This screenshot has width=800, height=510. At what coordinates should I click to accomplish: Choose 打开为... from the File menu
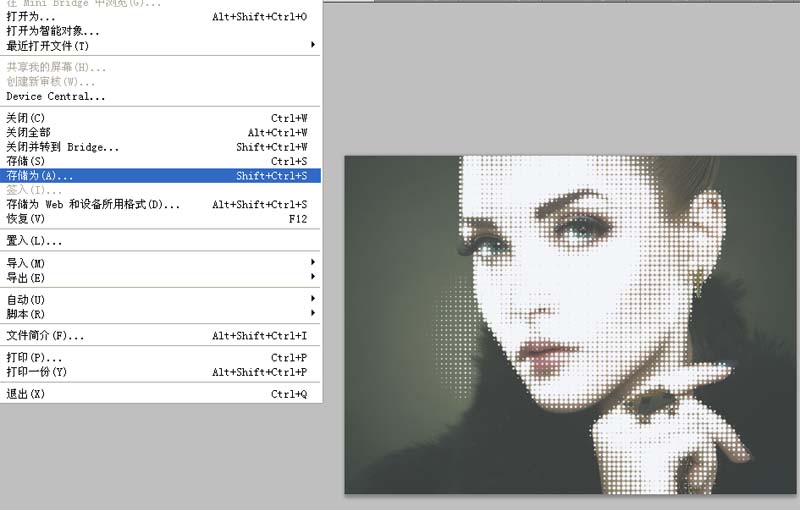pyautogui.click(x=31, y=17)
